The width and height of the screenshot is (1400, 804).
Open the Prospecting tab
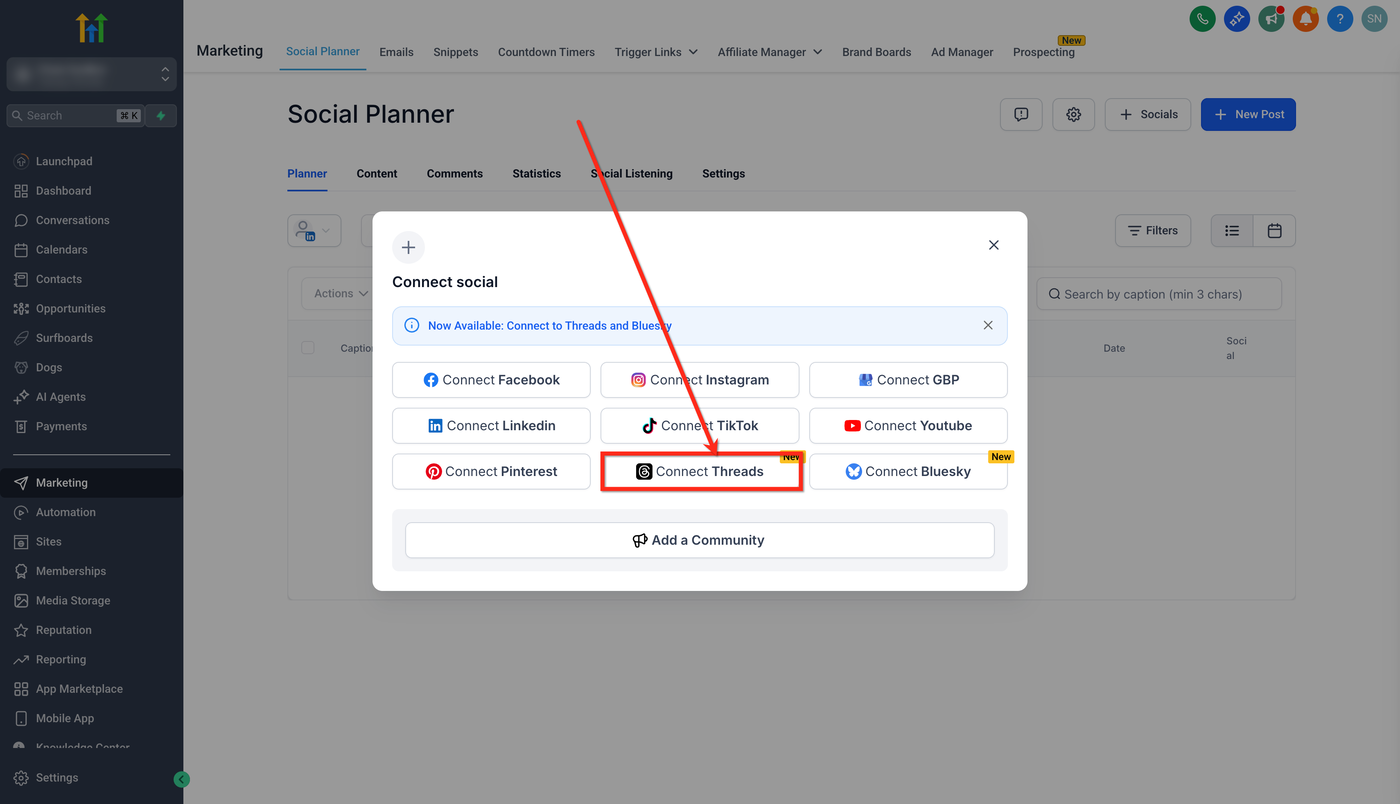[1044, 52]
